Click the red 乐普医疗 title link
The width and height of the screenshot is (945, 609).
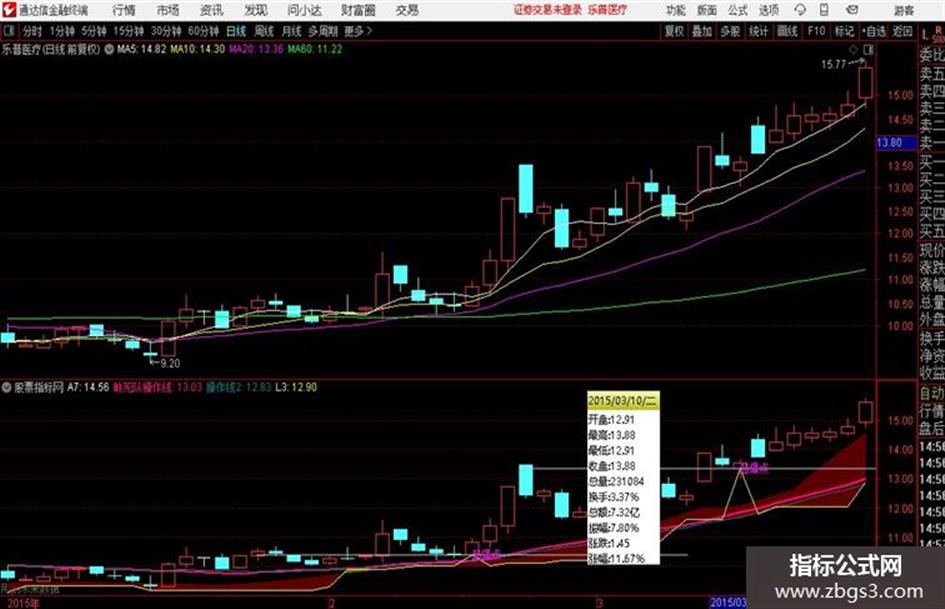coord(608,10)
